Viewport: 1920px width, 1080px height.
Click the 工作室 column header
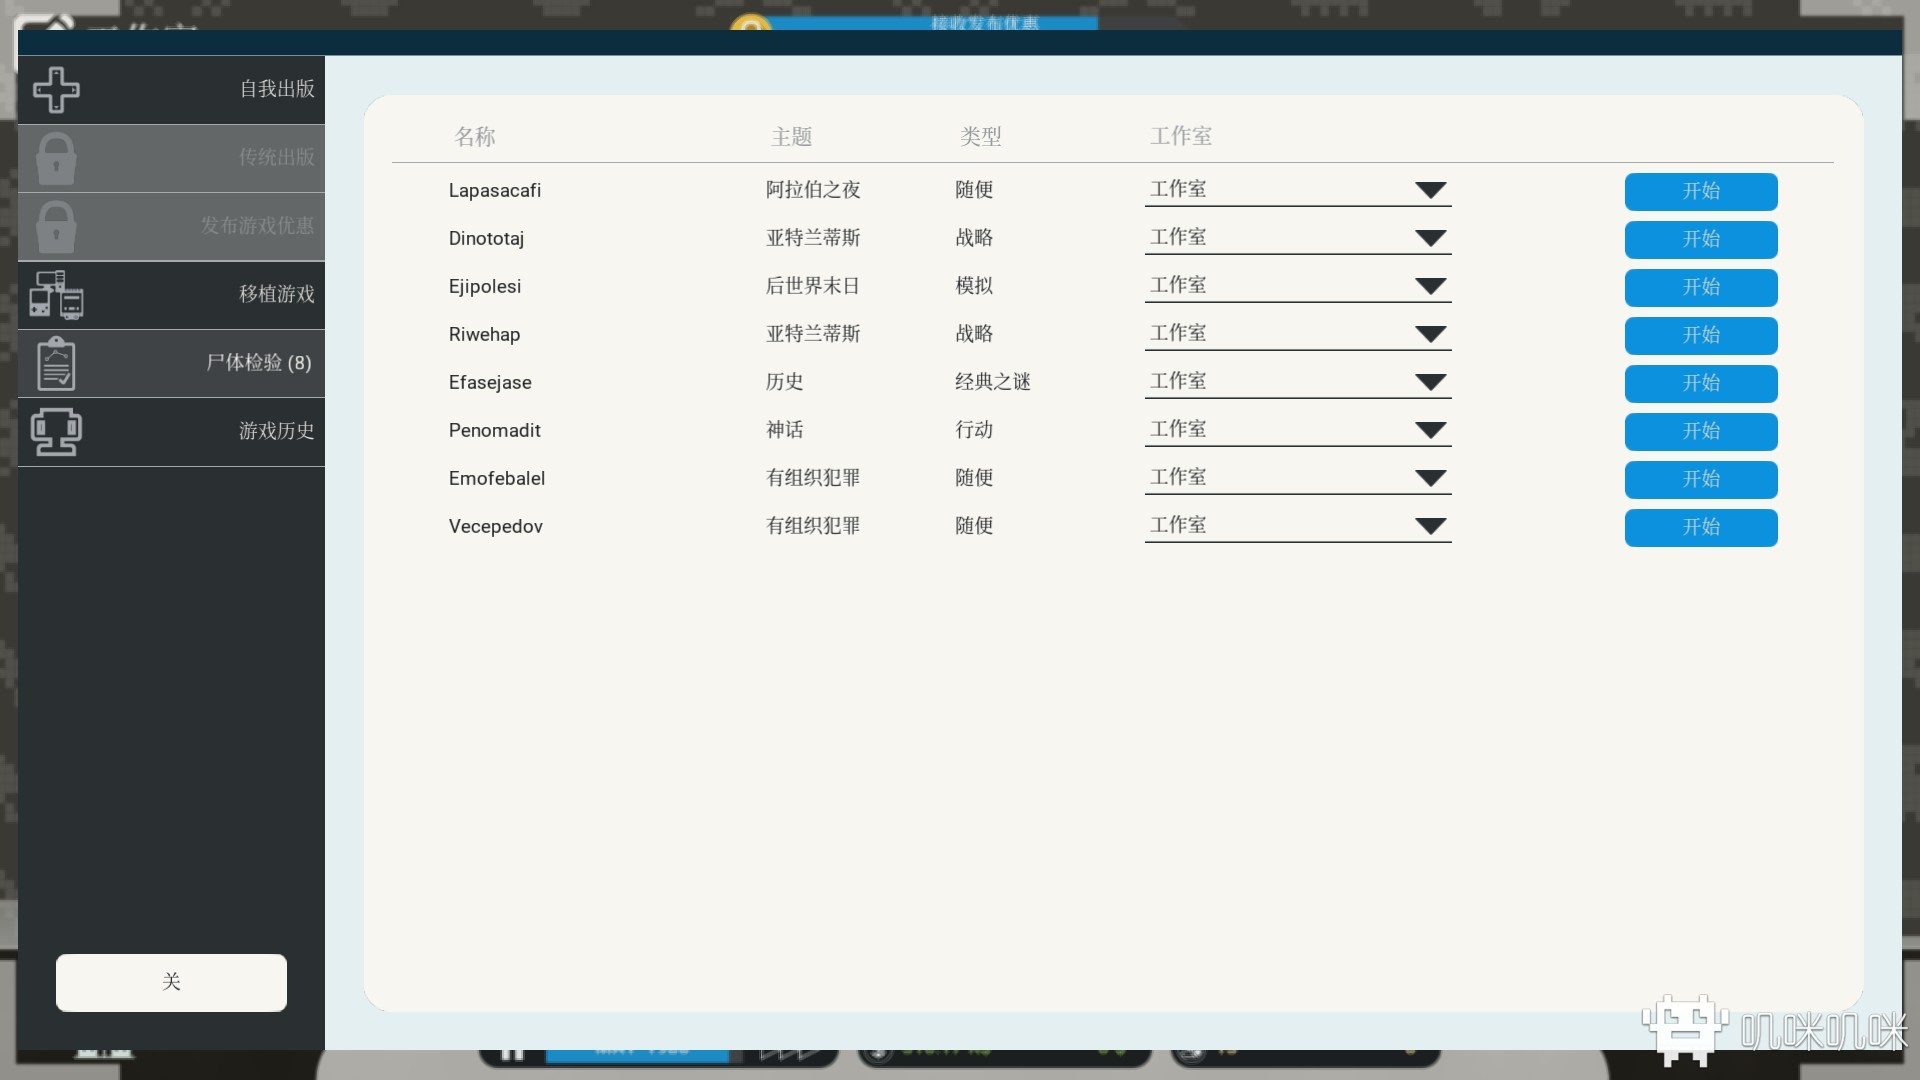pos(1181,136)
